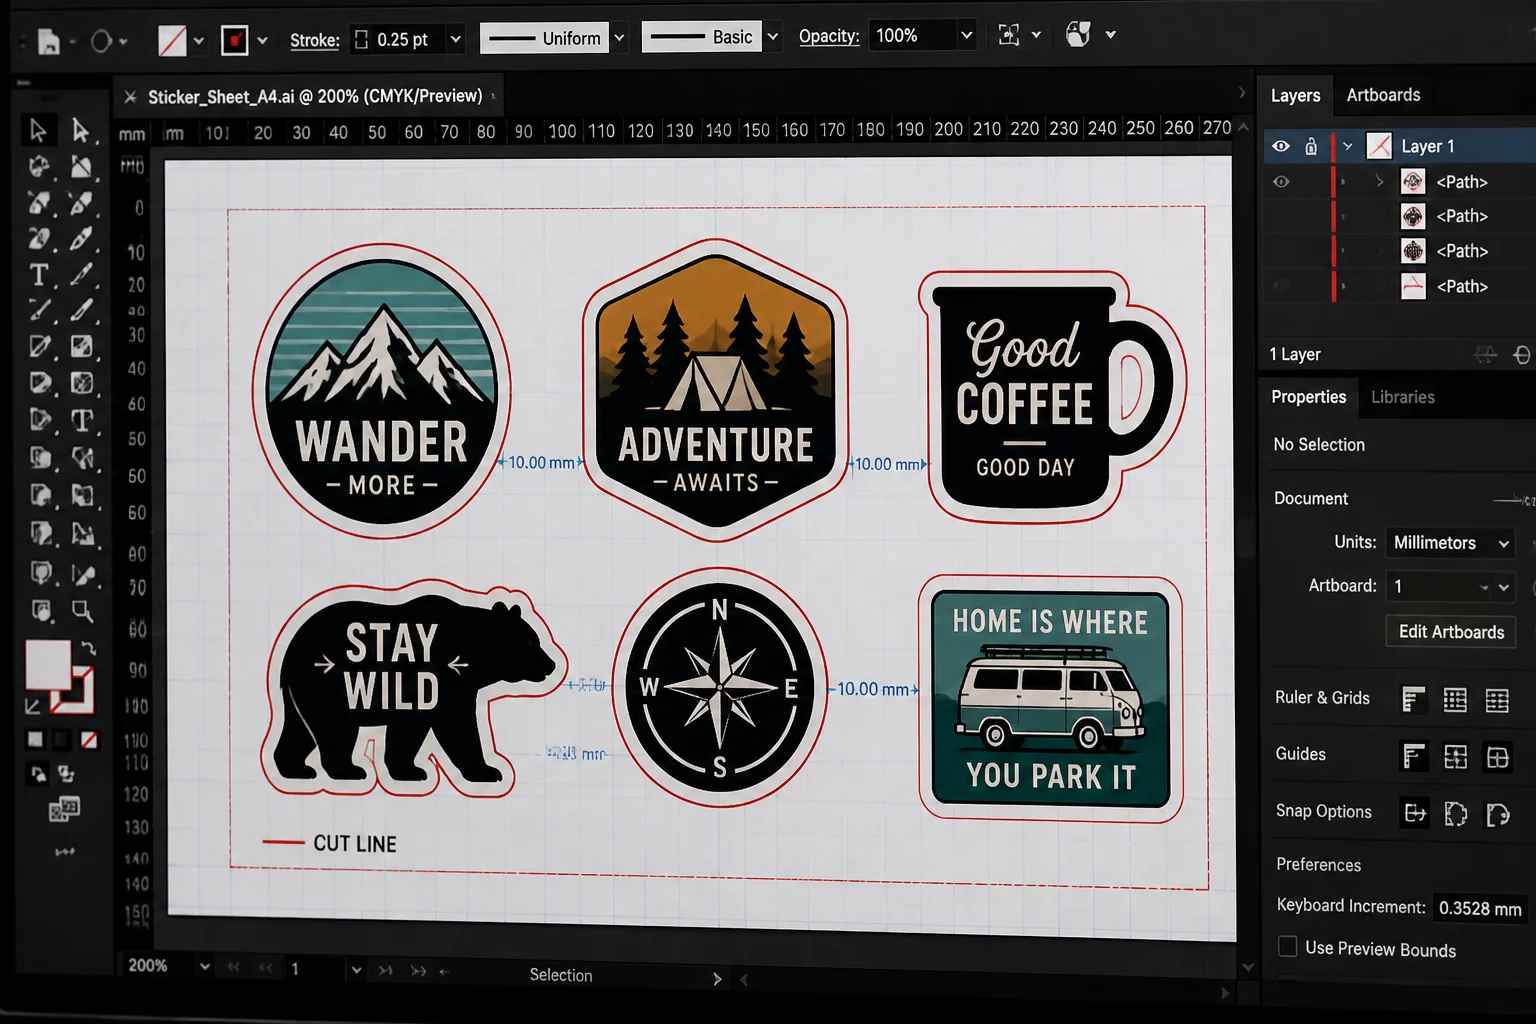Close the Sticker_Sheet_A4.ai document tab
The image size is (1536, 1024).
[x=130, y=97]
